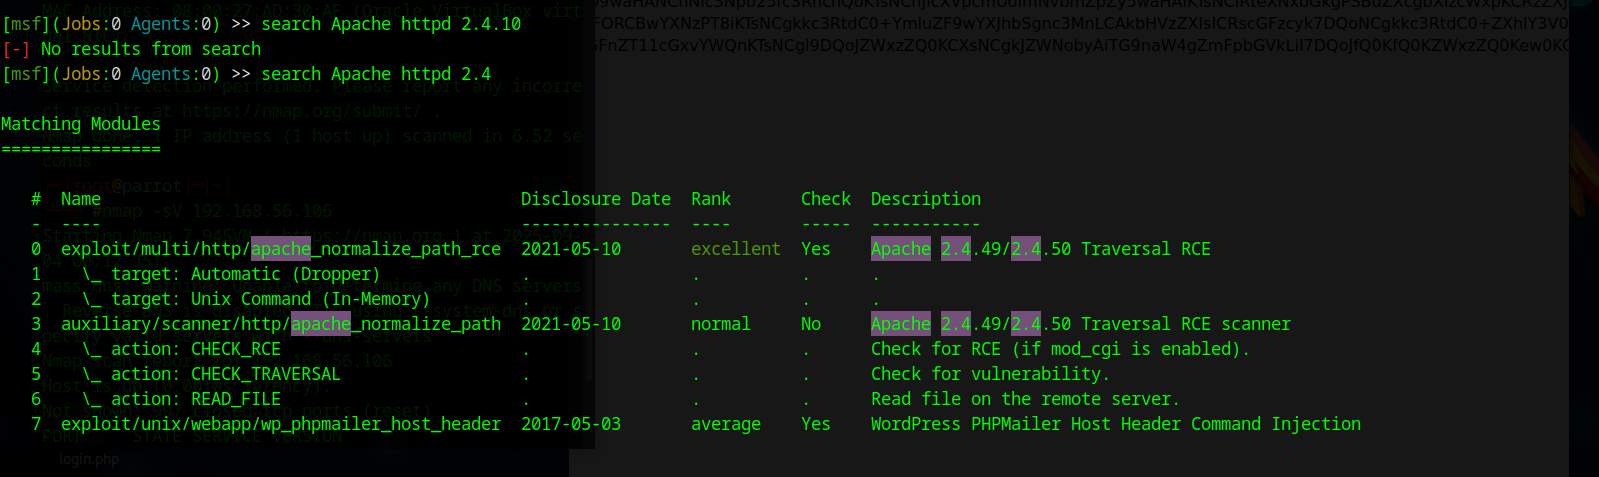Click 'Apache 2.4.49/2.4.50 Traversal RCE scanner' description

pyautogui.click(x=1081, y=324)
